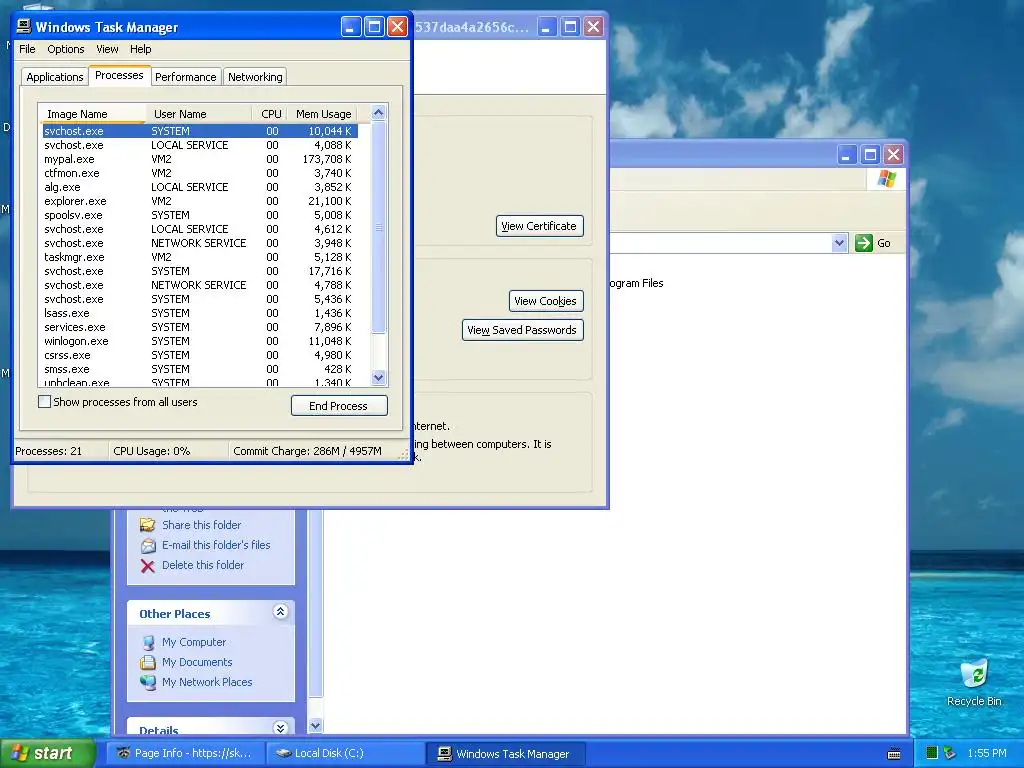1024x768 pixels.
Task: Select the smss.exe process row
Action: pyautogui.click(x=200, y=370)
